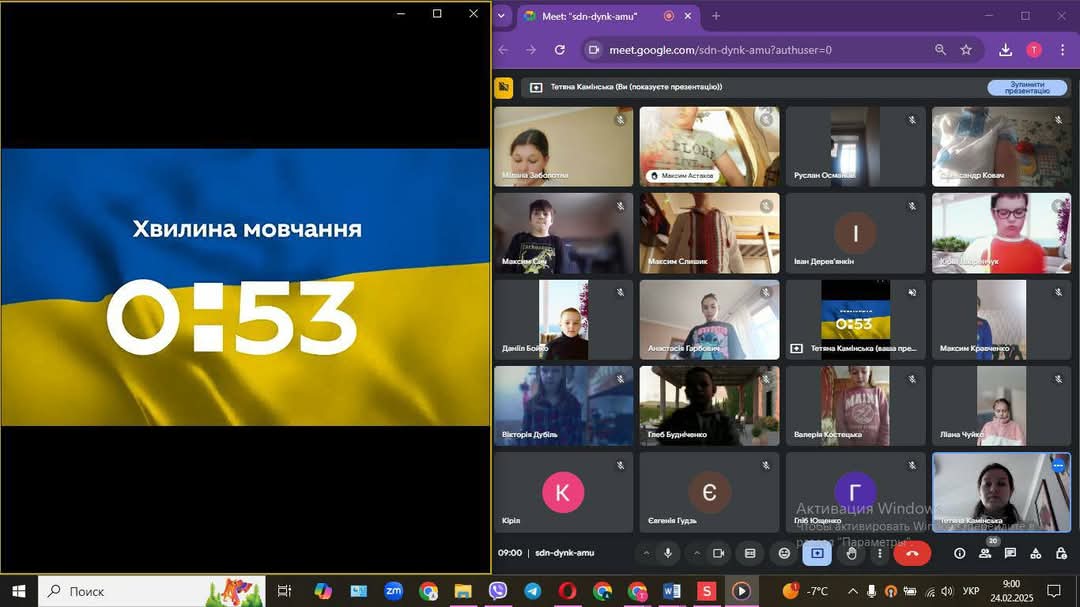Image resolution: width=1080 pixels, height=607 pixels.
Task: Open Telegram from the taskbar
Action: (532, 591)
